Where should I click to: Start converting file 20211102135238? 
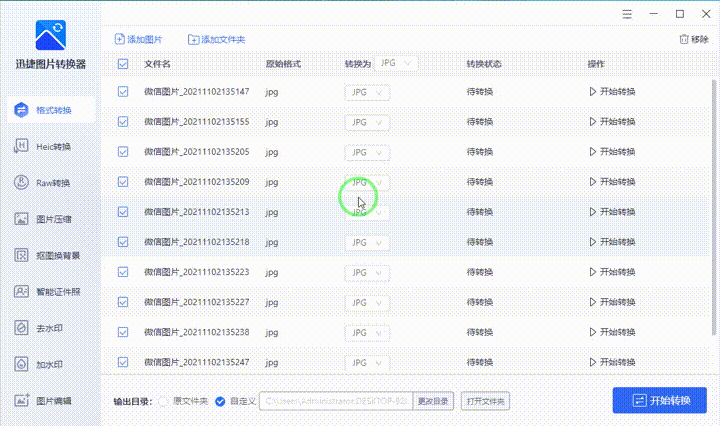pos(612,332)
